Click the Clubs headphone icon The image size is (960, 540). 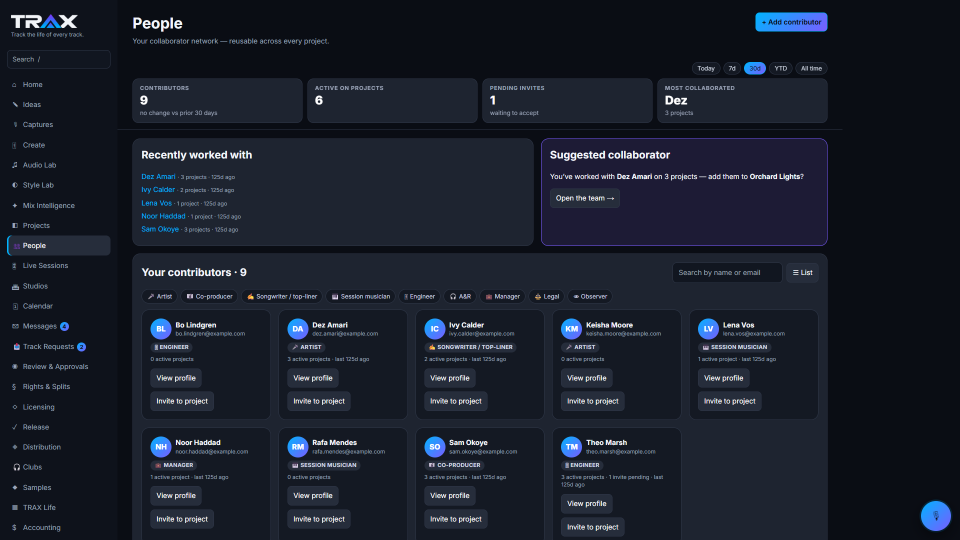point(17,467)
